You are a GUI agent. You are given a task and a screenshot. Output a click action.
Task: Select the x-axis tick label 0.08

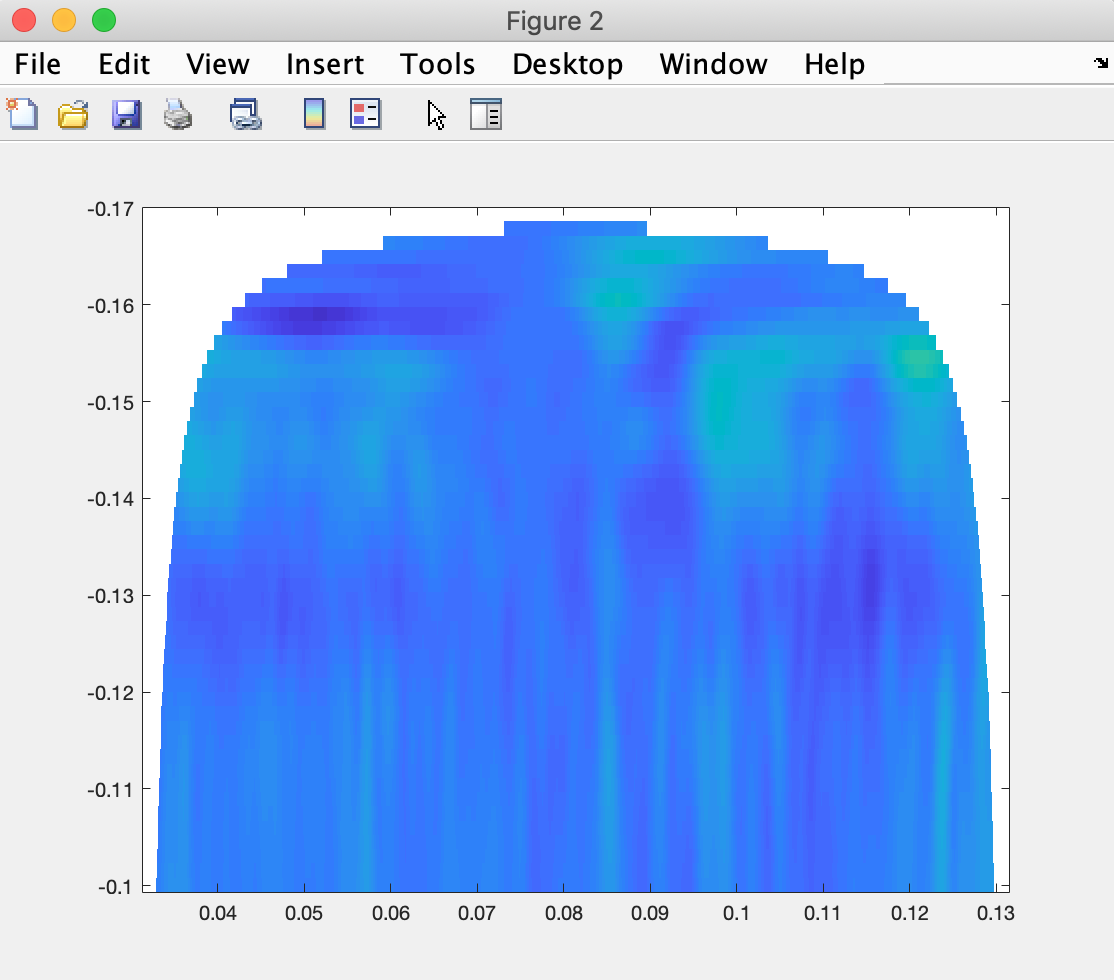coord(565,913)
